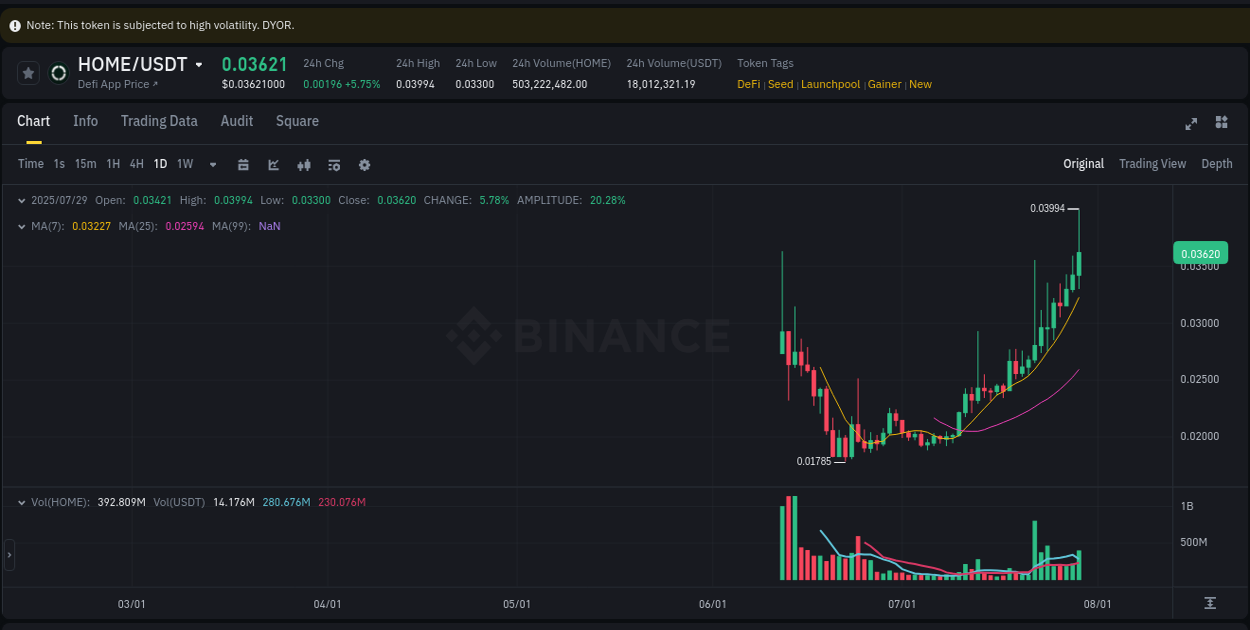Screen dimensions: 1250x630
Task: Open the layout widgets icon
Action: 1221,123
